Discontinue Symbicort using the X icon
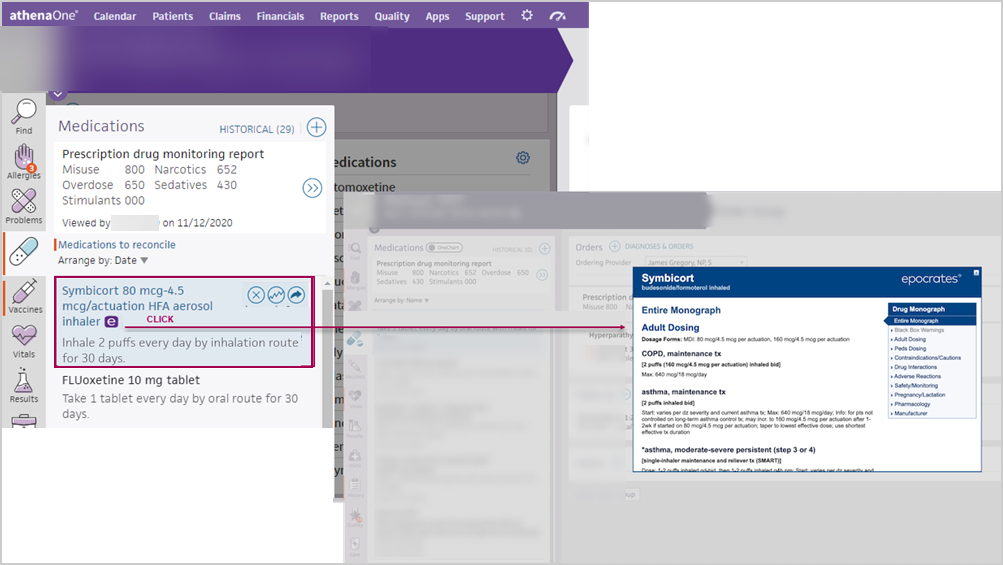This screenshot has height=565, width=1003. tap(256, 295)
